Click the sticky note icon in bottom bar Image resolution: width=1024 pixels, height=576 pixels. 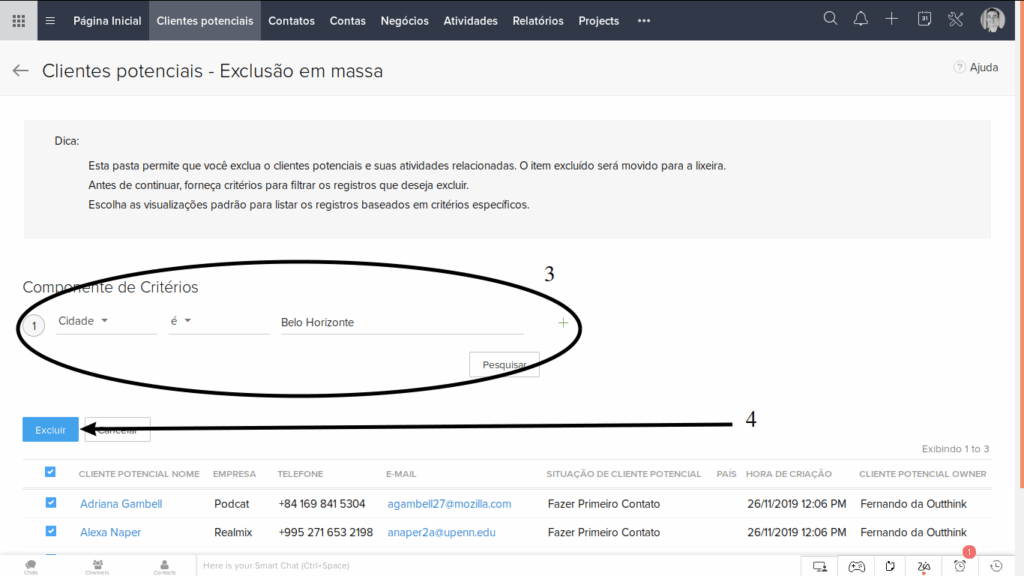(889, 566)
